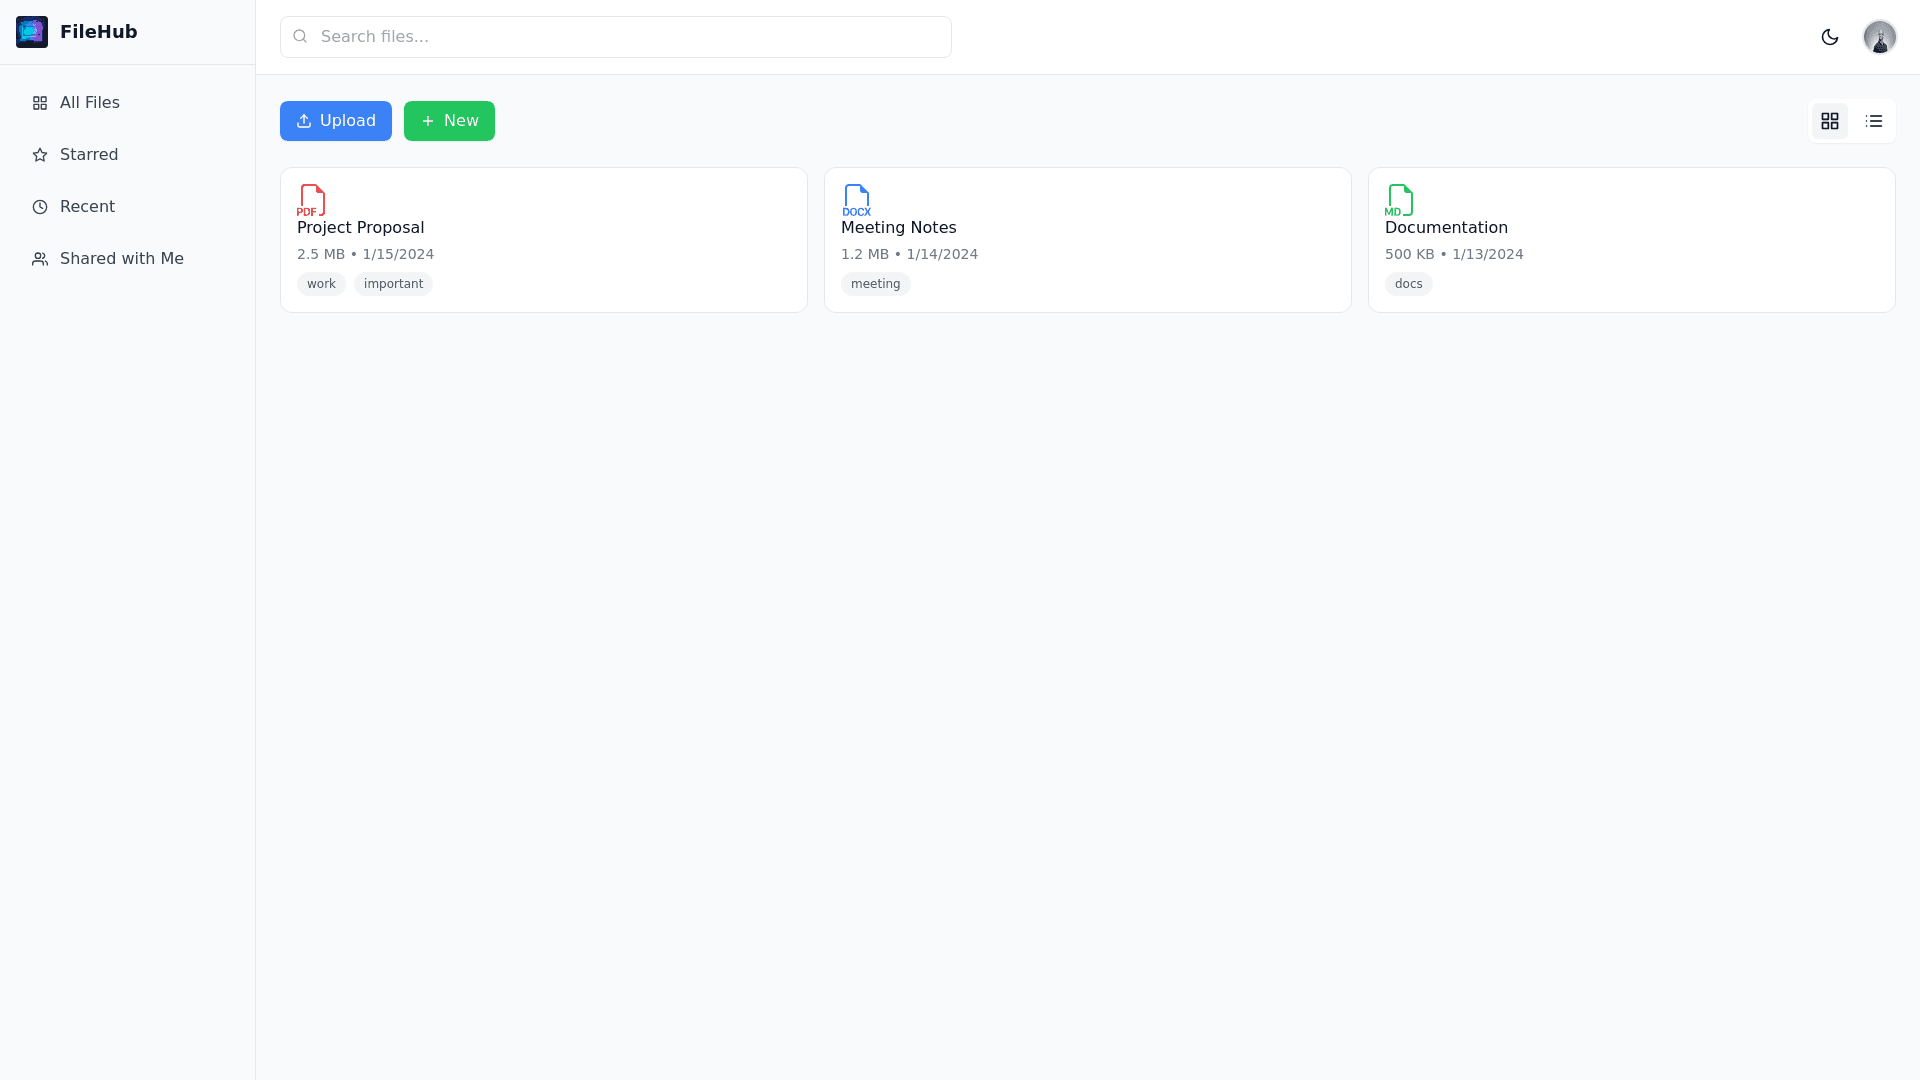This screenshot has height=1080, width=1920.
Task: Select the 'meeting' tag
Action: (x=875, y=284)
